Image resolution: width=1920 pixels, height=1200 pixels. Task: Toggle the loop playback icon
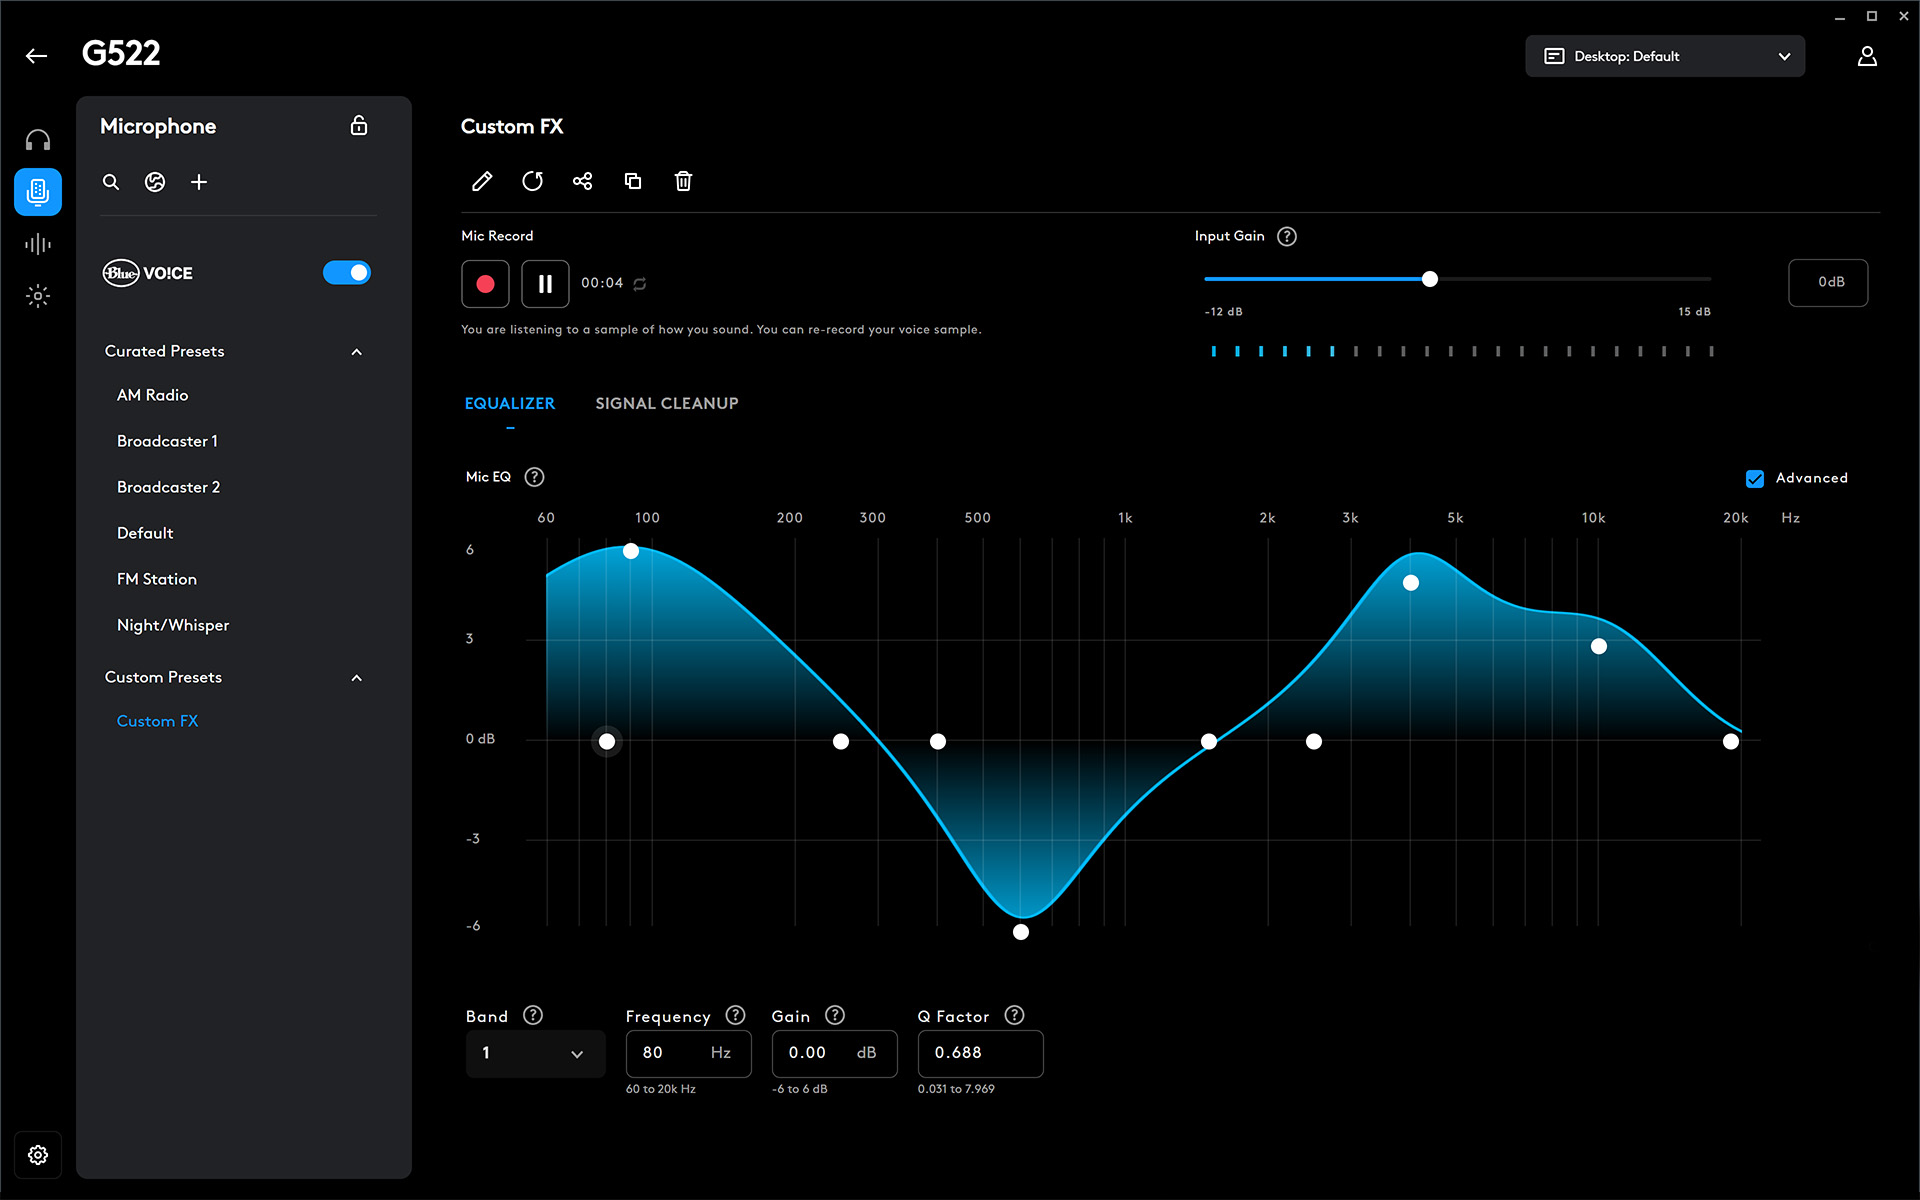click(x=640, y=284)
